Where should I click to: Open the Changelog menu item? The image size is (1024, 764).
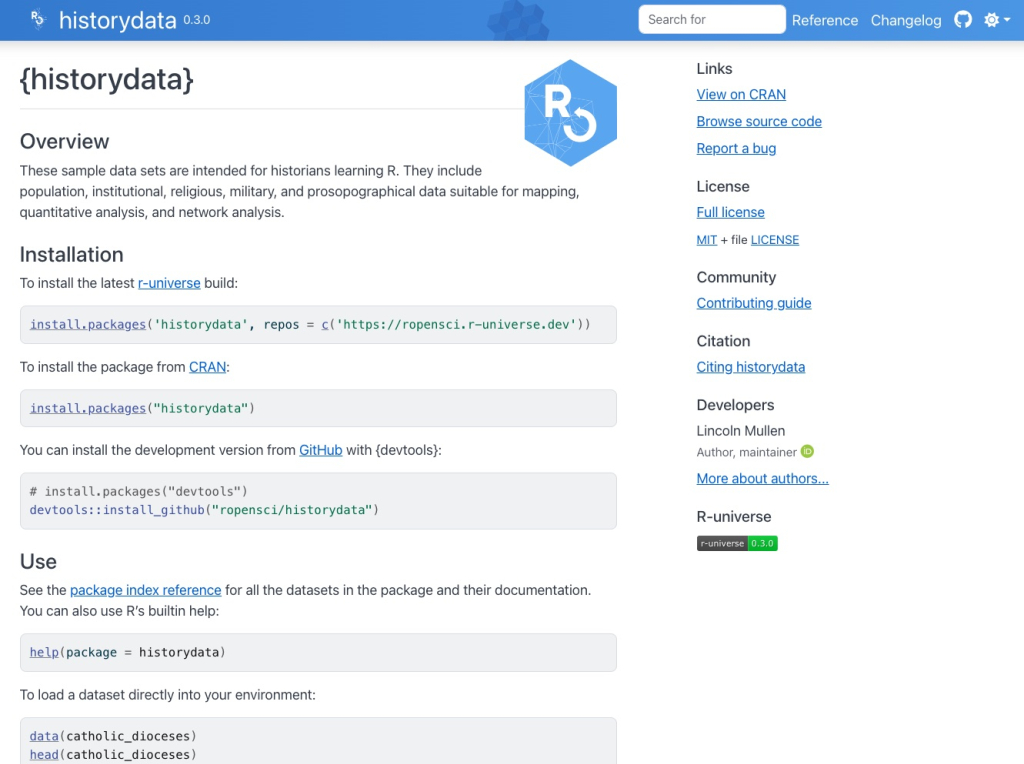906,20
